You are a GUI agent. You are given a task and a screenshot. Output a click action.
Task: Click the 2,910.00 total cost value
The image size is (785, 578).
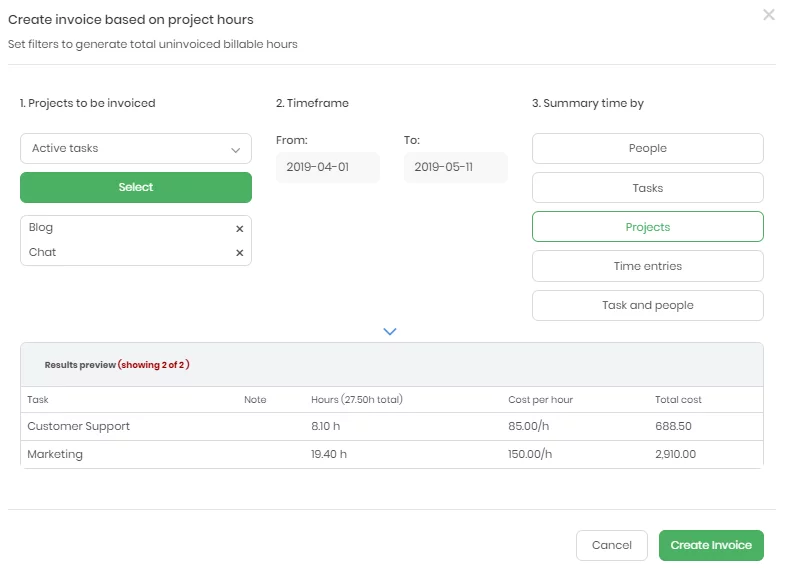tap(675, 454)
